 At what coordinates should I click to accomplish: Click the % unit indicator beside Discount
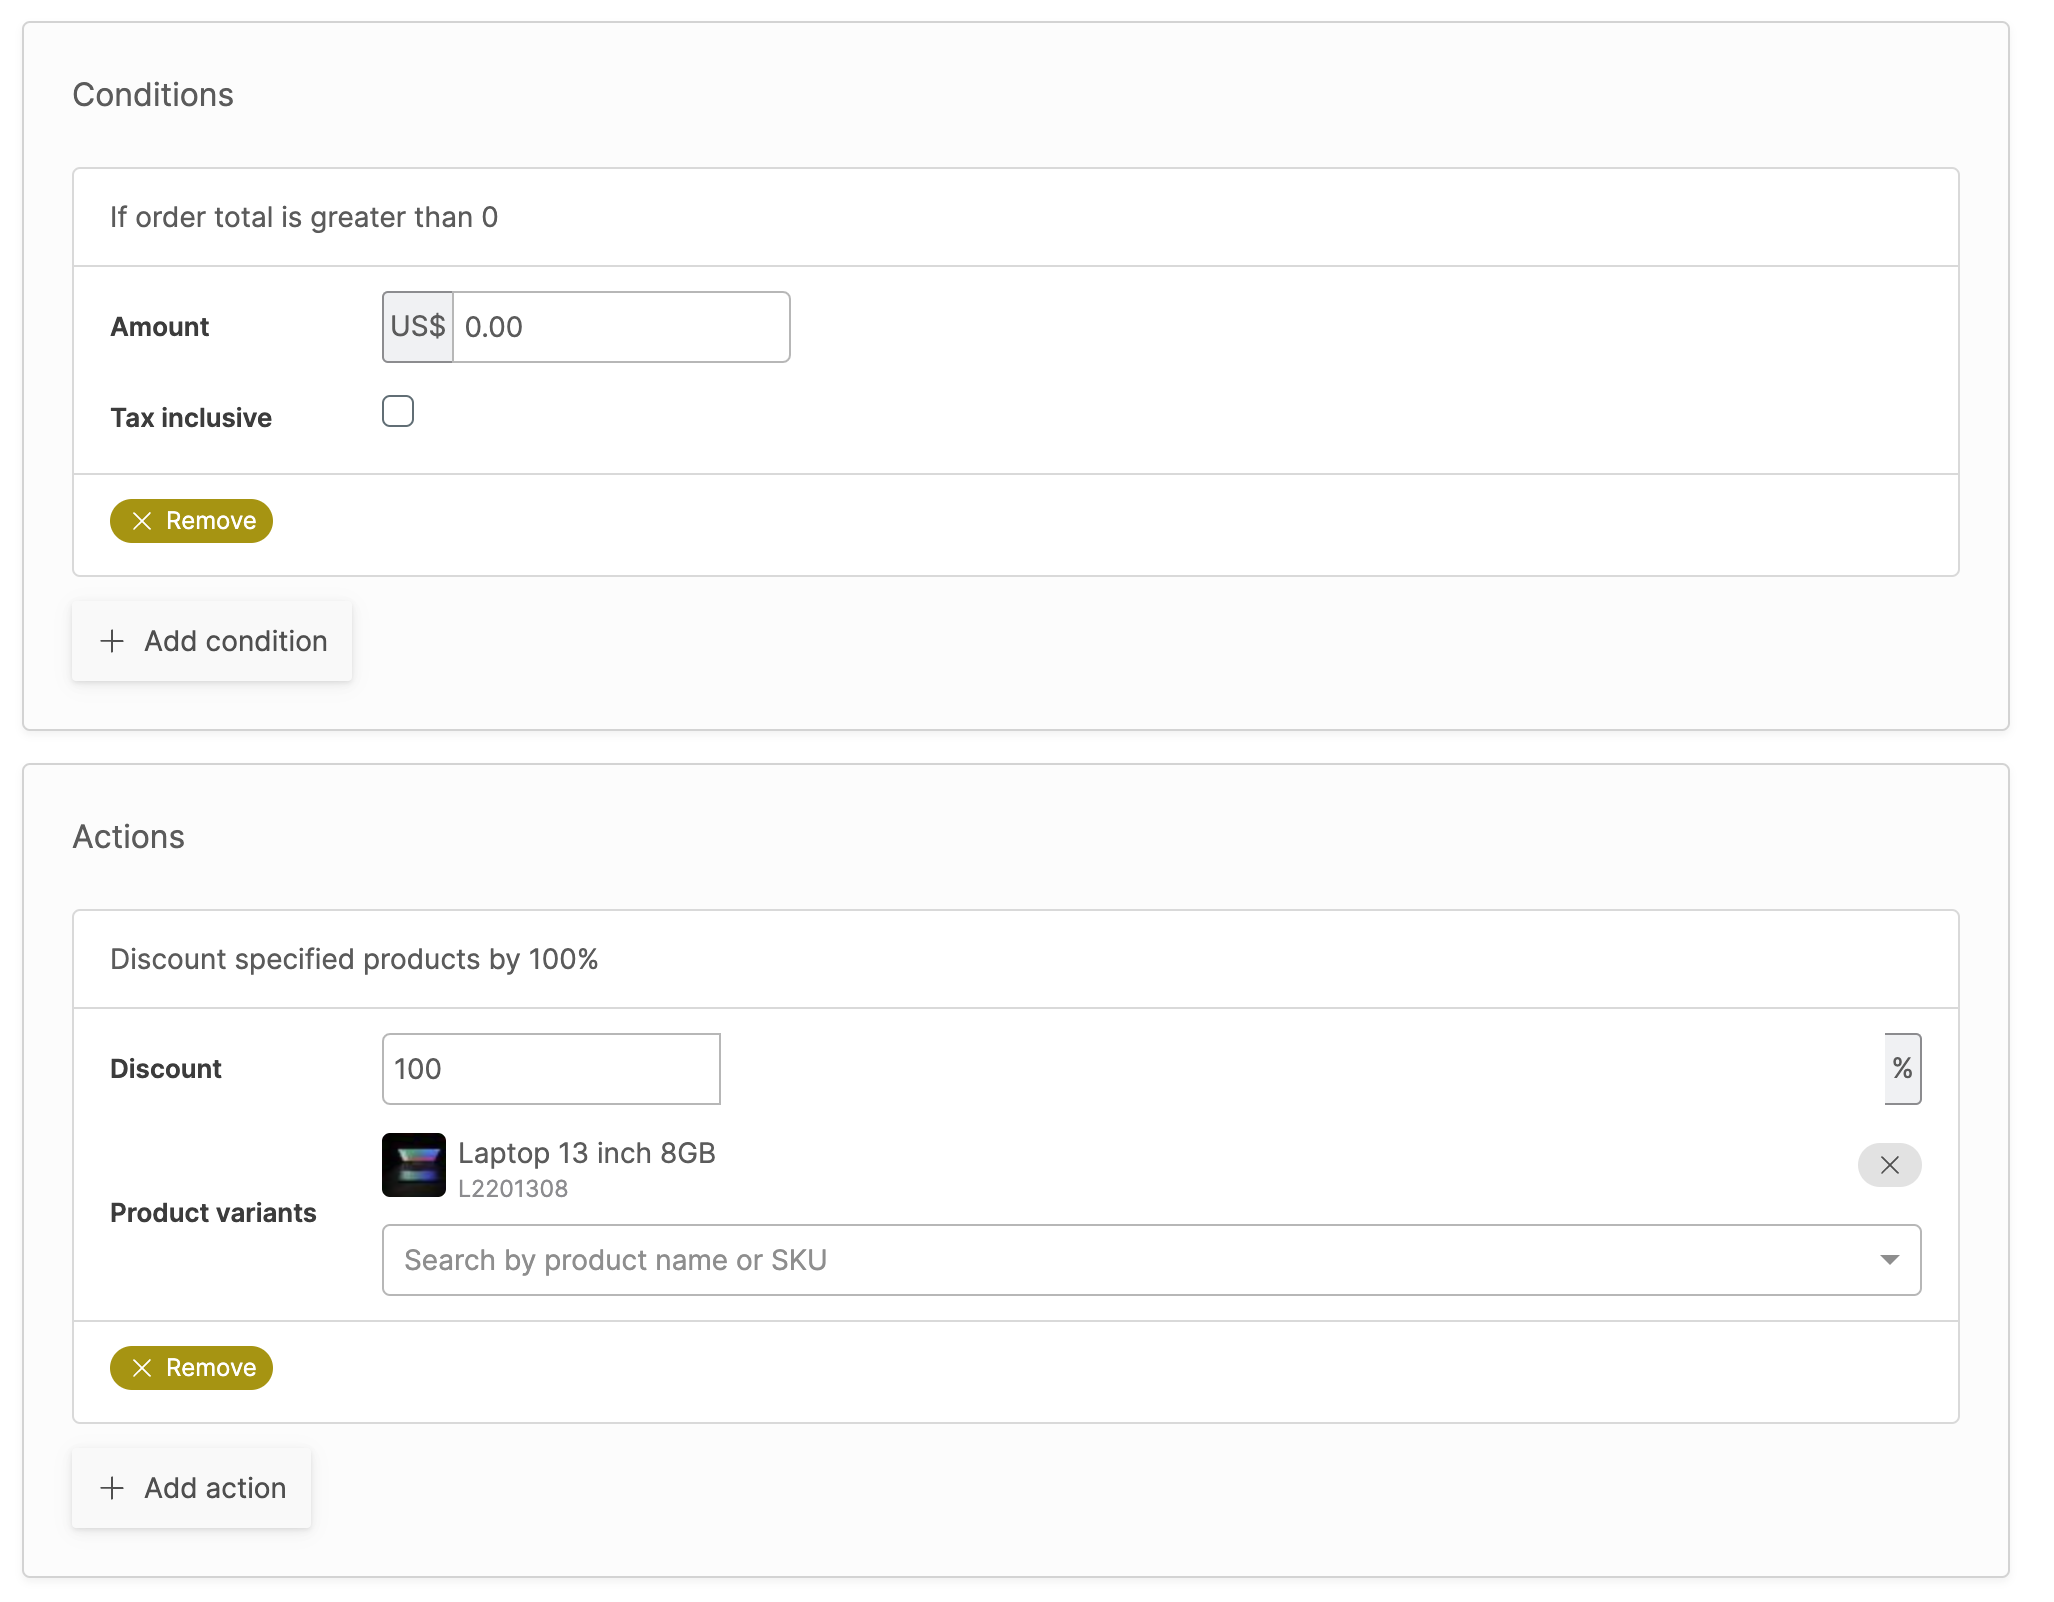[x=1902, y=1068]
